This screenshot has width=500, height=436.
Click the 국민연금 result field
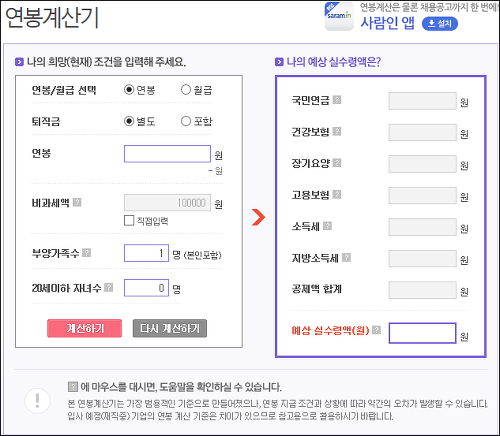[x=422, y=101]
